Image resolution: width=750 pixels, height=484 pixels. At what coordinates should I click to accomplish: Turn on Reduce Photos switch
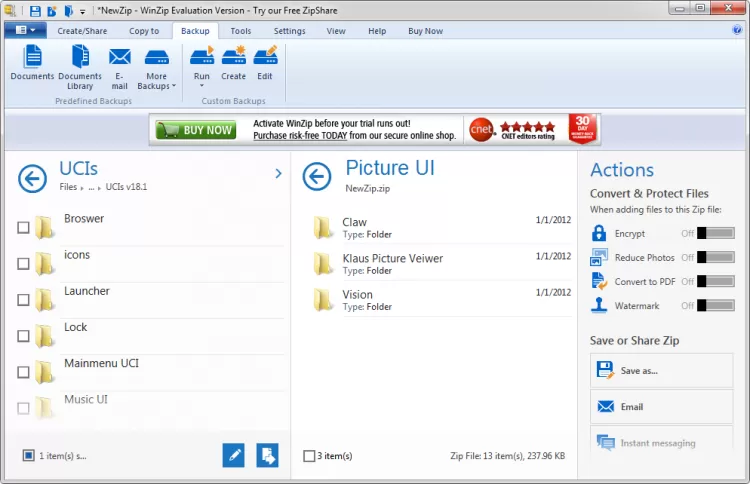716,257
